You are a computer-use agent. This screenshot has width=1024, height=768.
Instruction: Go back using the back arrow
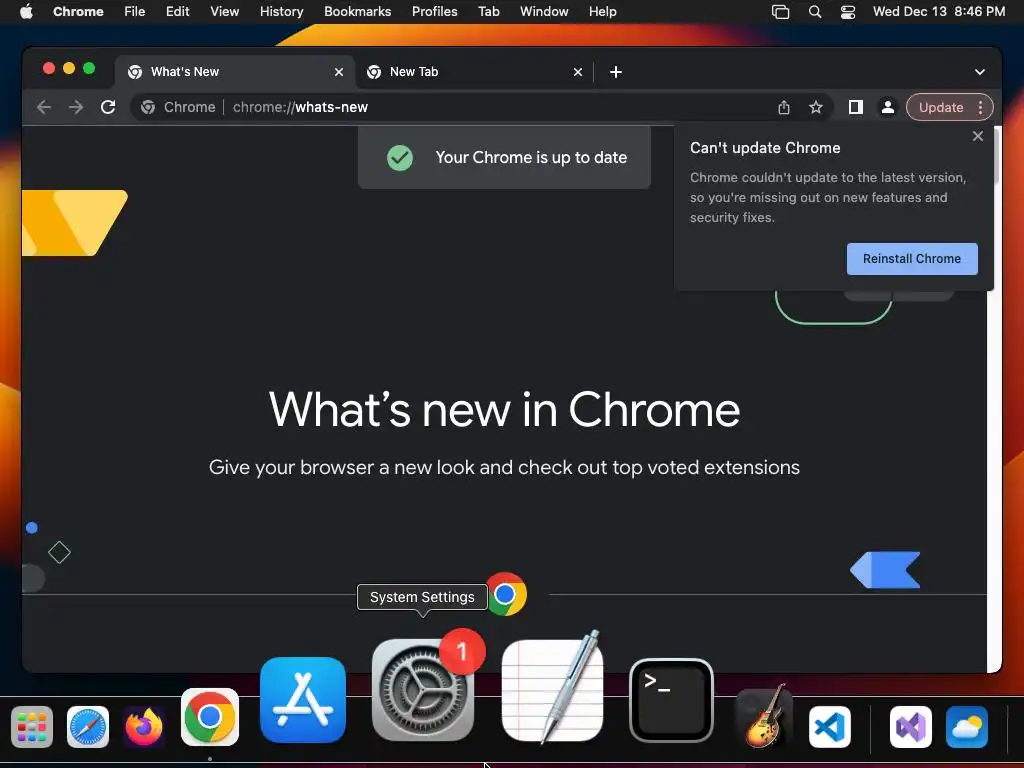click(x=44, y=107)
